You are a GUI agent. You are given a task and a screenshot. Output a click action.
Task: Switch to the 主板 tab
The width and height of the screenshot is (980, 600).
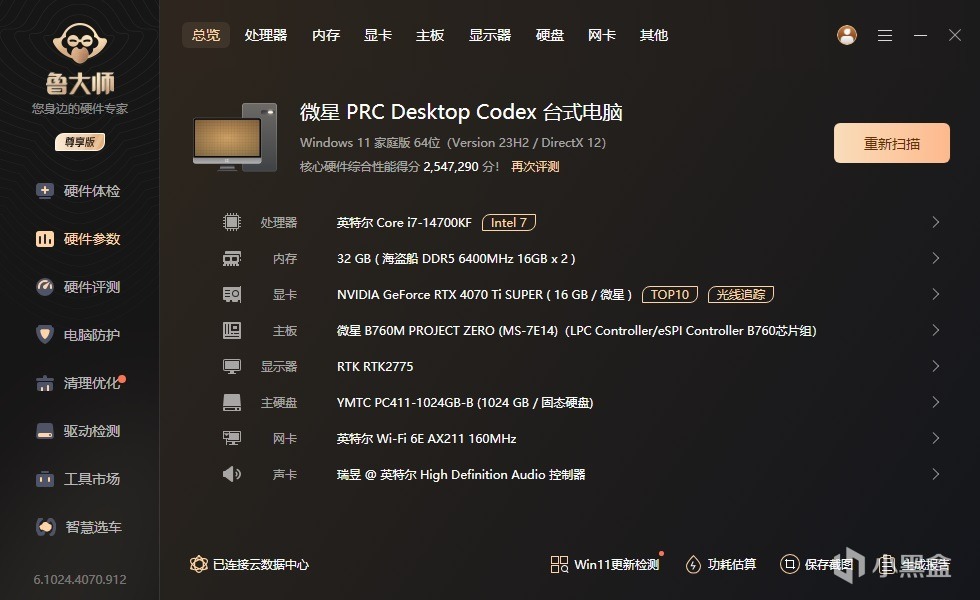tap(430, 35)
